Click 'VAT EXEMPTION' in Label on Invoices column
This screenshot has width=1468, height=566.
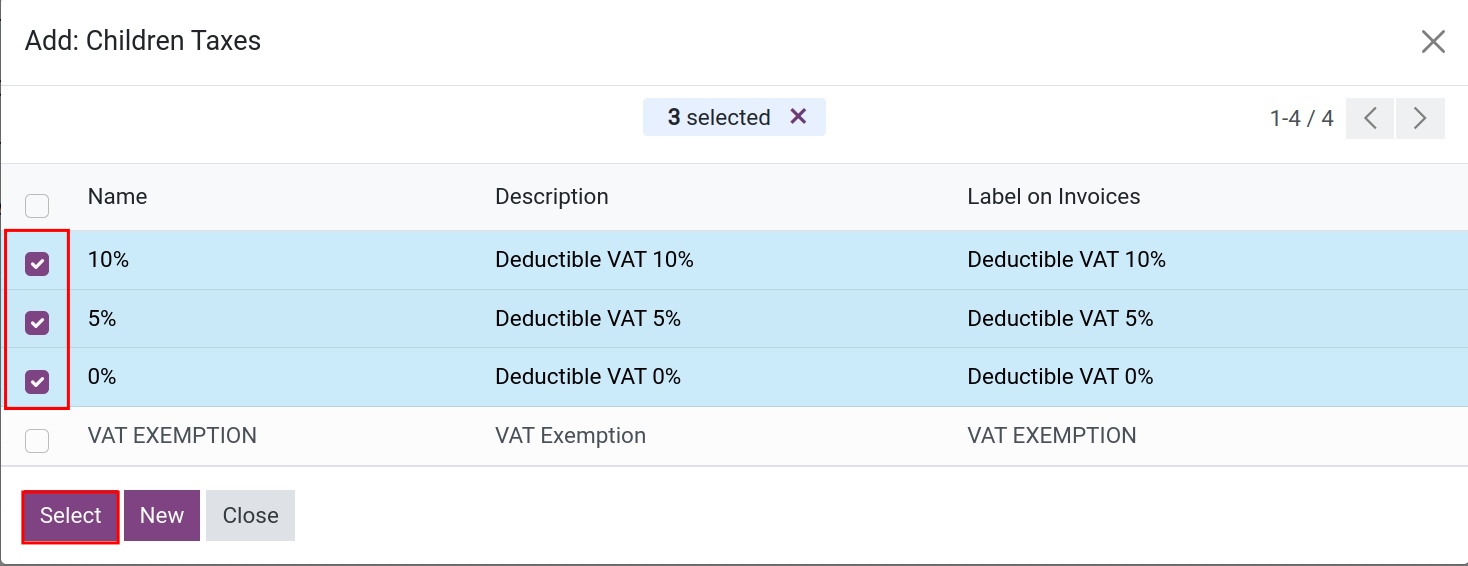click(1052, 436)
